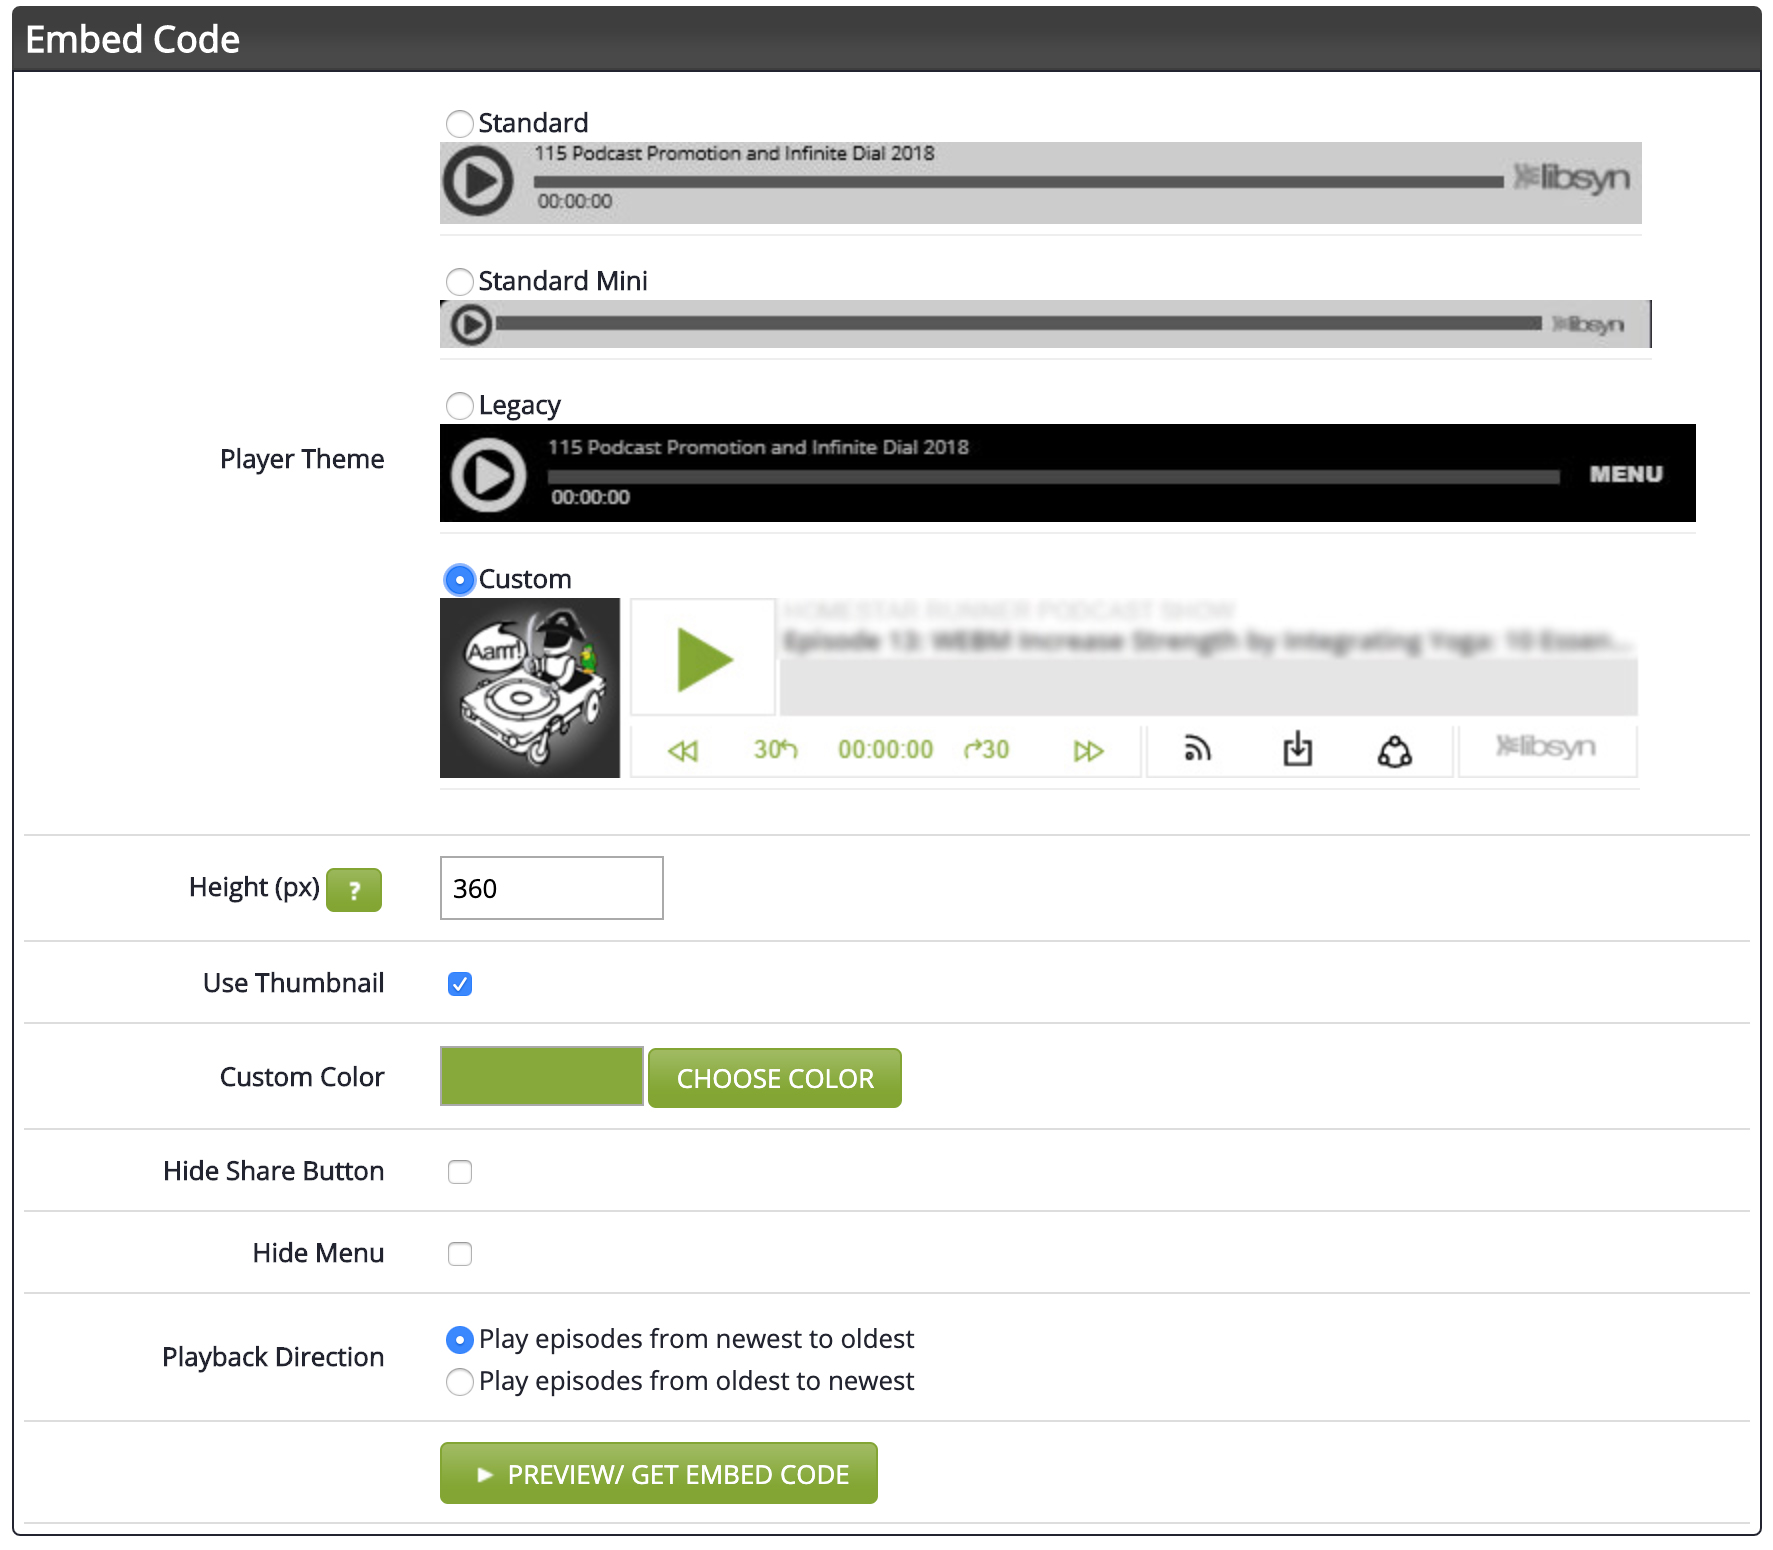This screenshot has width=1773, height=1550.
Task: Select play episodes from oldest to newest
Action: [x=459, y=1382]
